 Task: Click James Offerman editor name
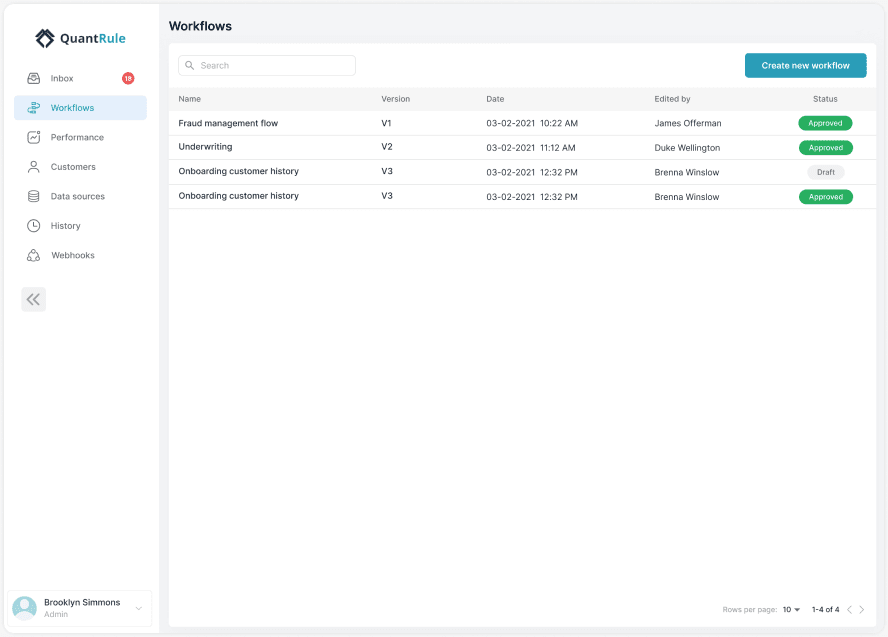click(x=688, y=123)
